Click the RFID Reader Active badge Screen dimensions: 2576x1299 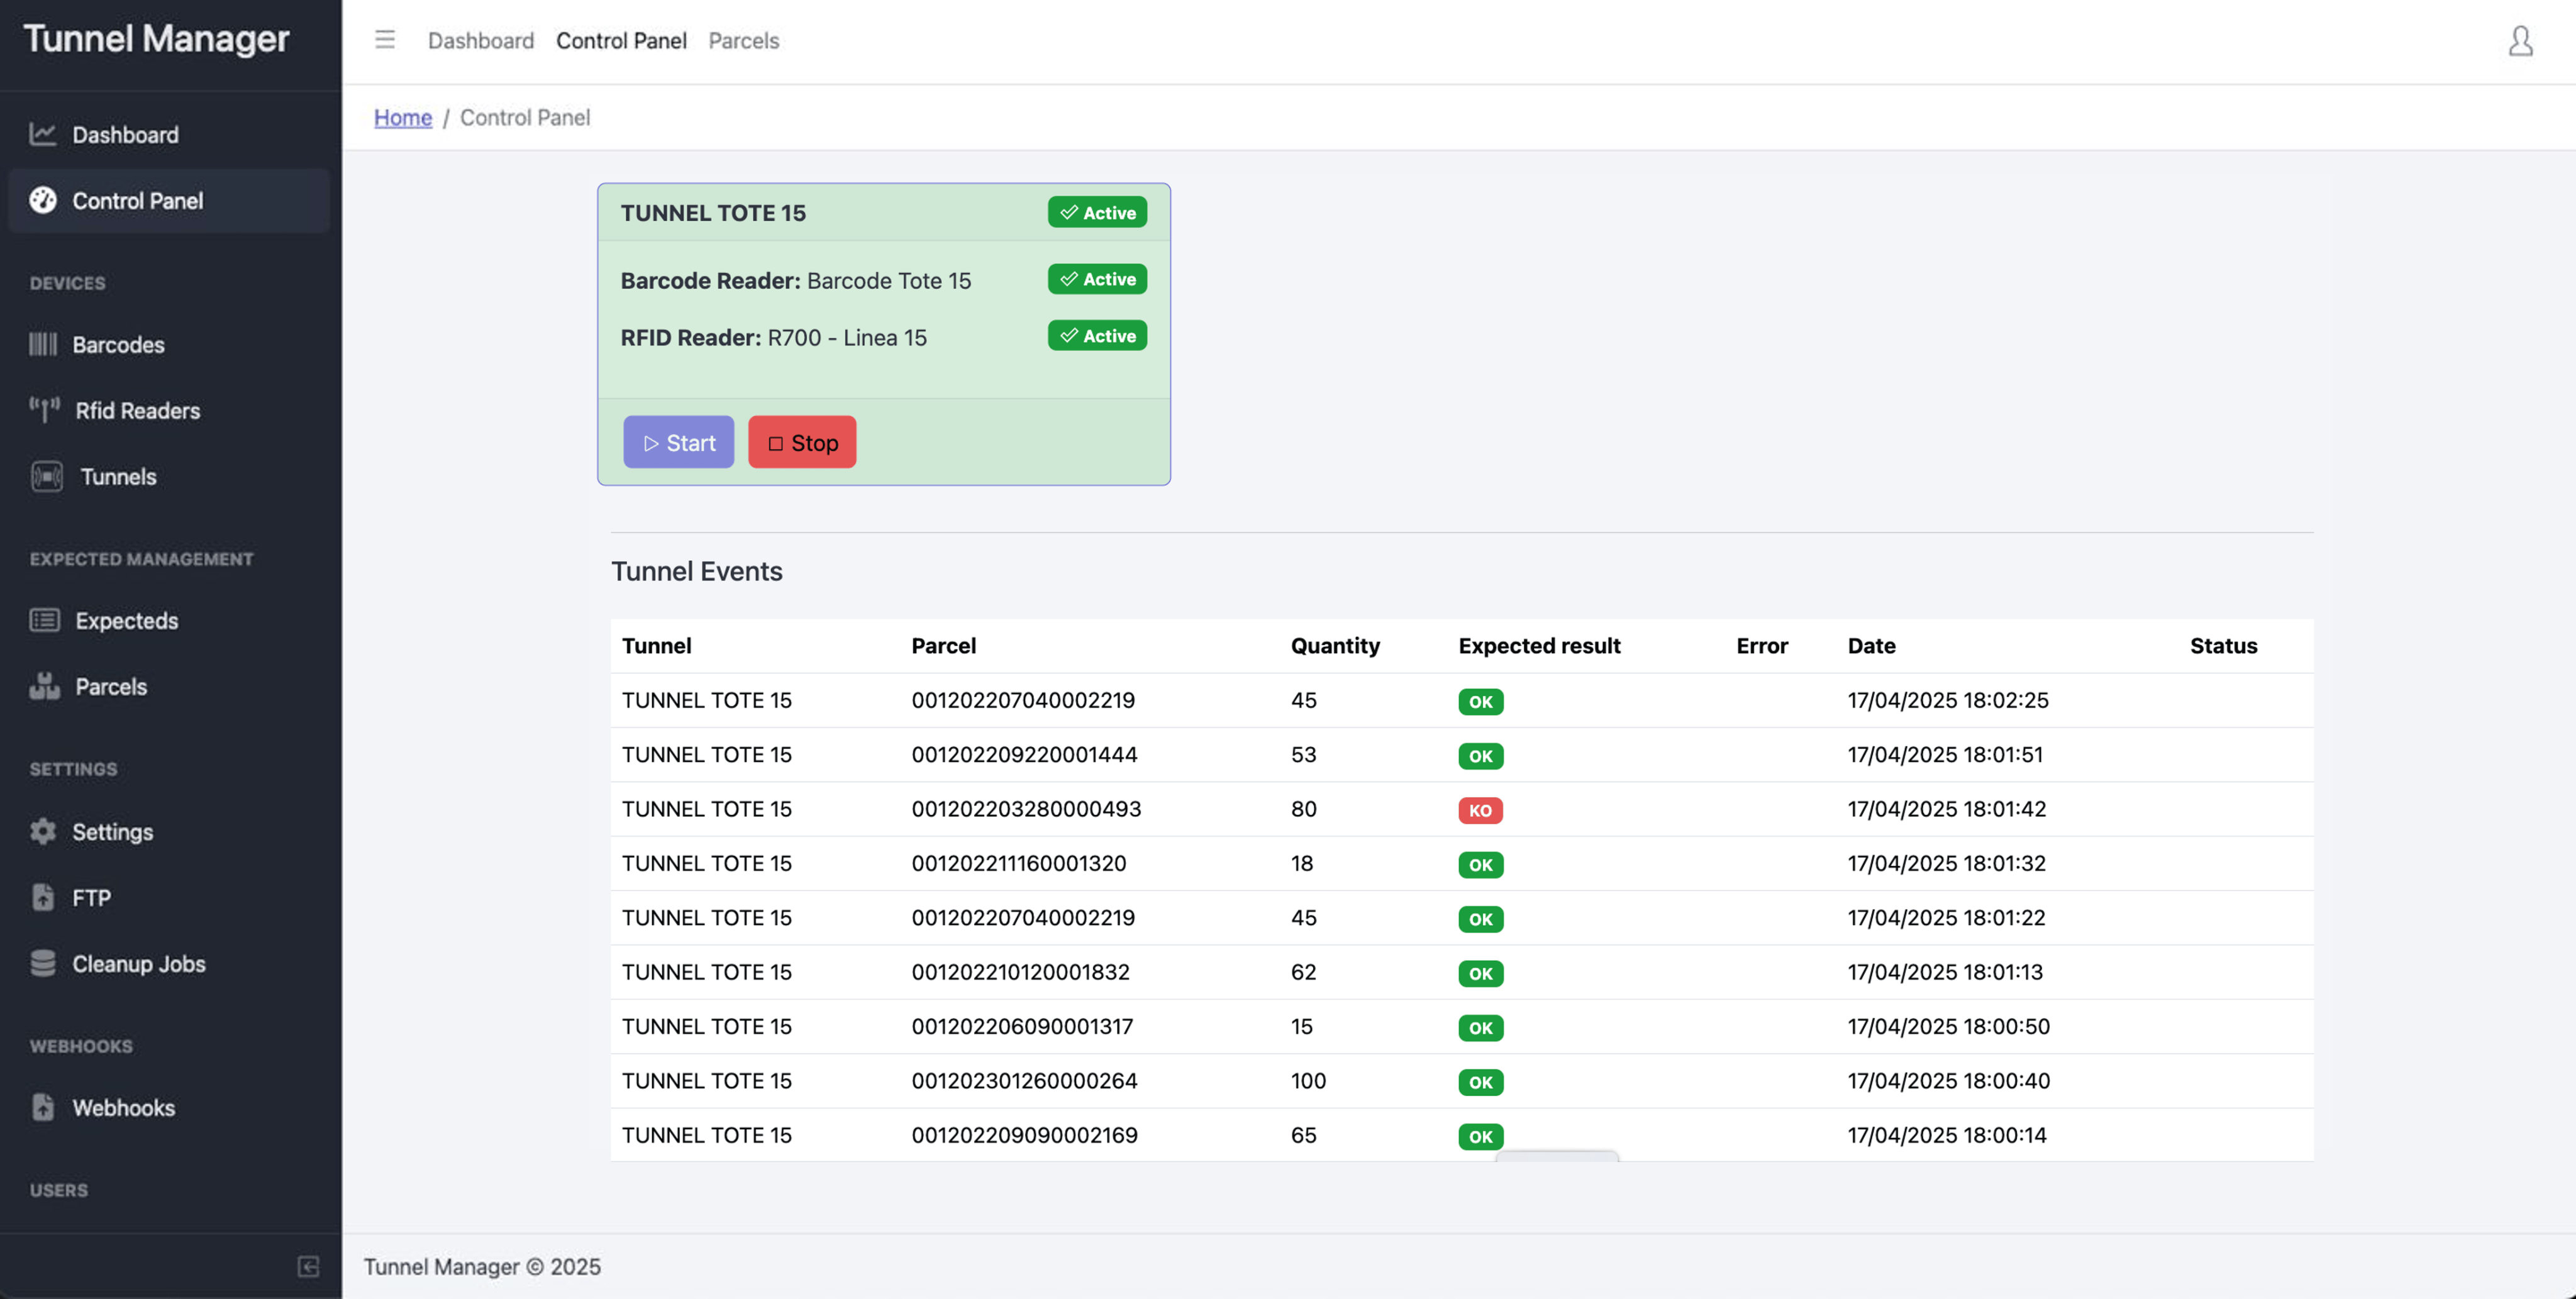tap(1097, 336)
